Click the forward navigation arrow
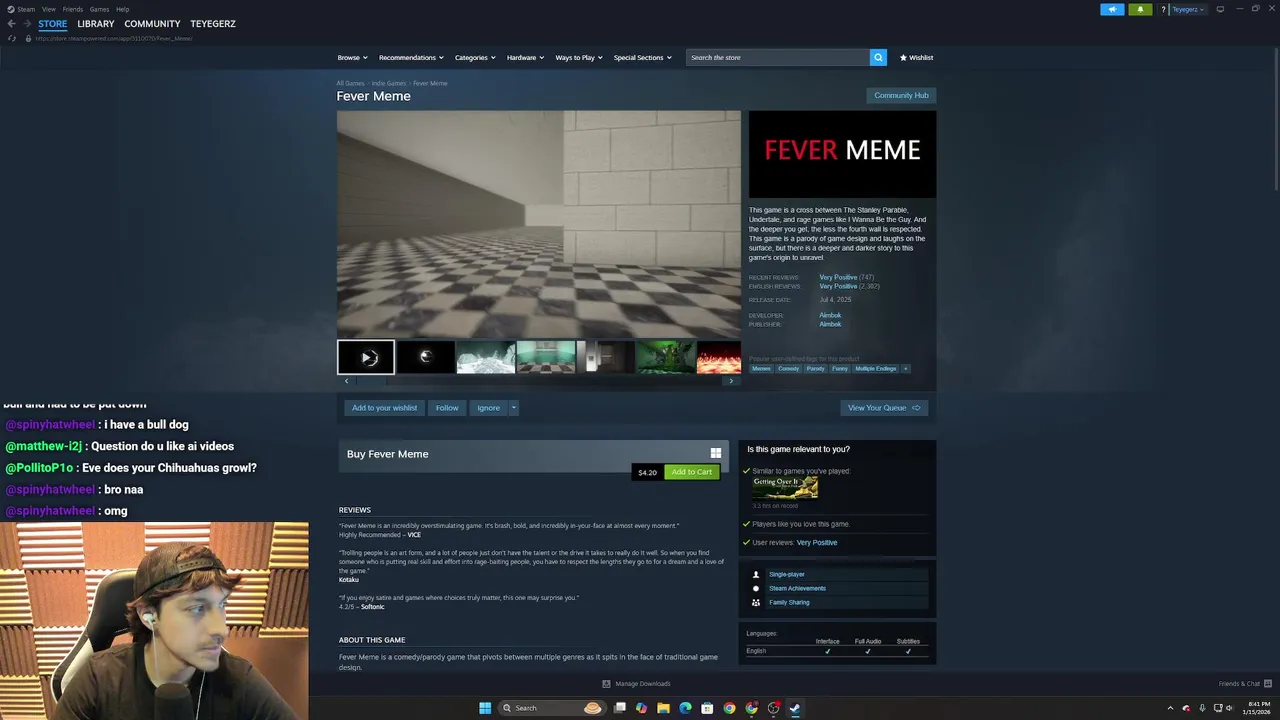Screen dimensions: 1280x720 26,24
